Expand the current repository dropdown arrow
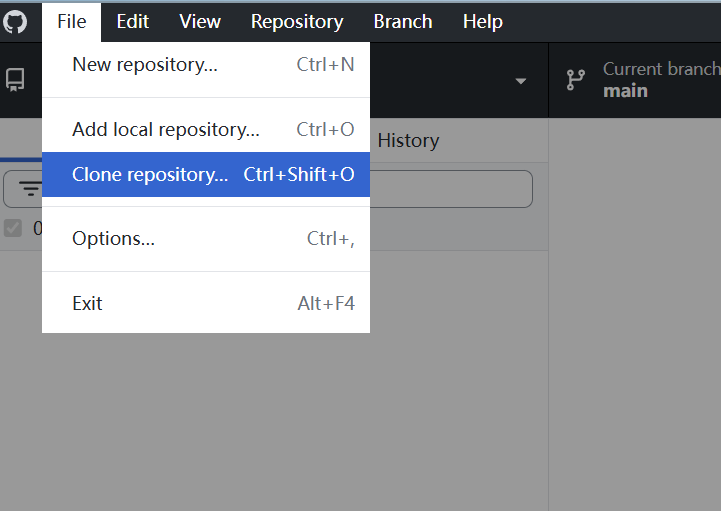This screenshot has height=511, width=721. click(520, 81)
